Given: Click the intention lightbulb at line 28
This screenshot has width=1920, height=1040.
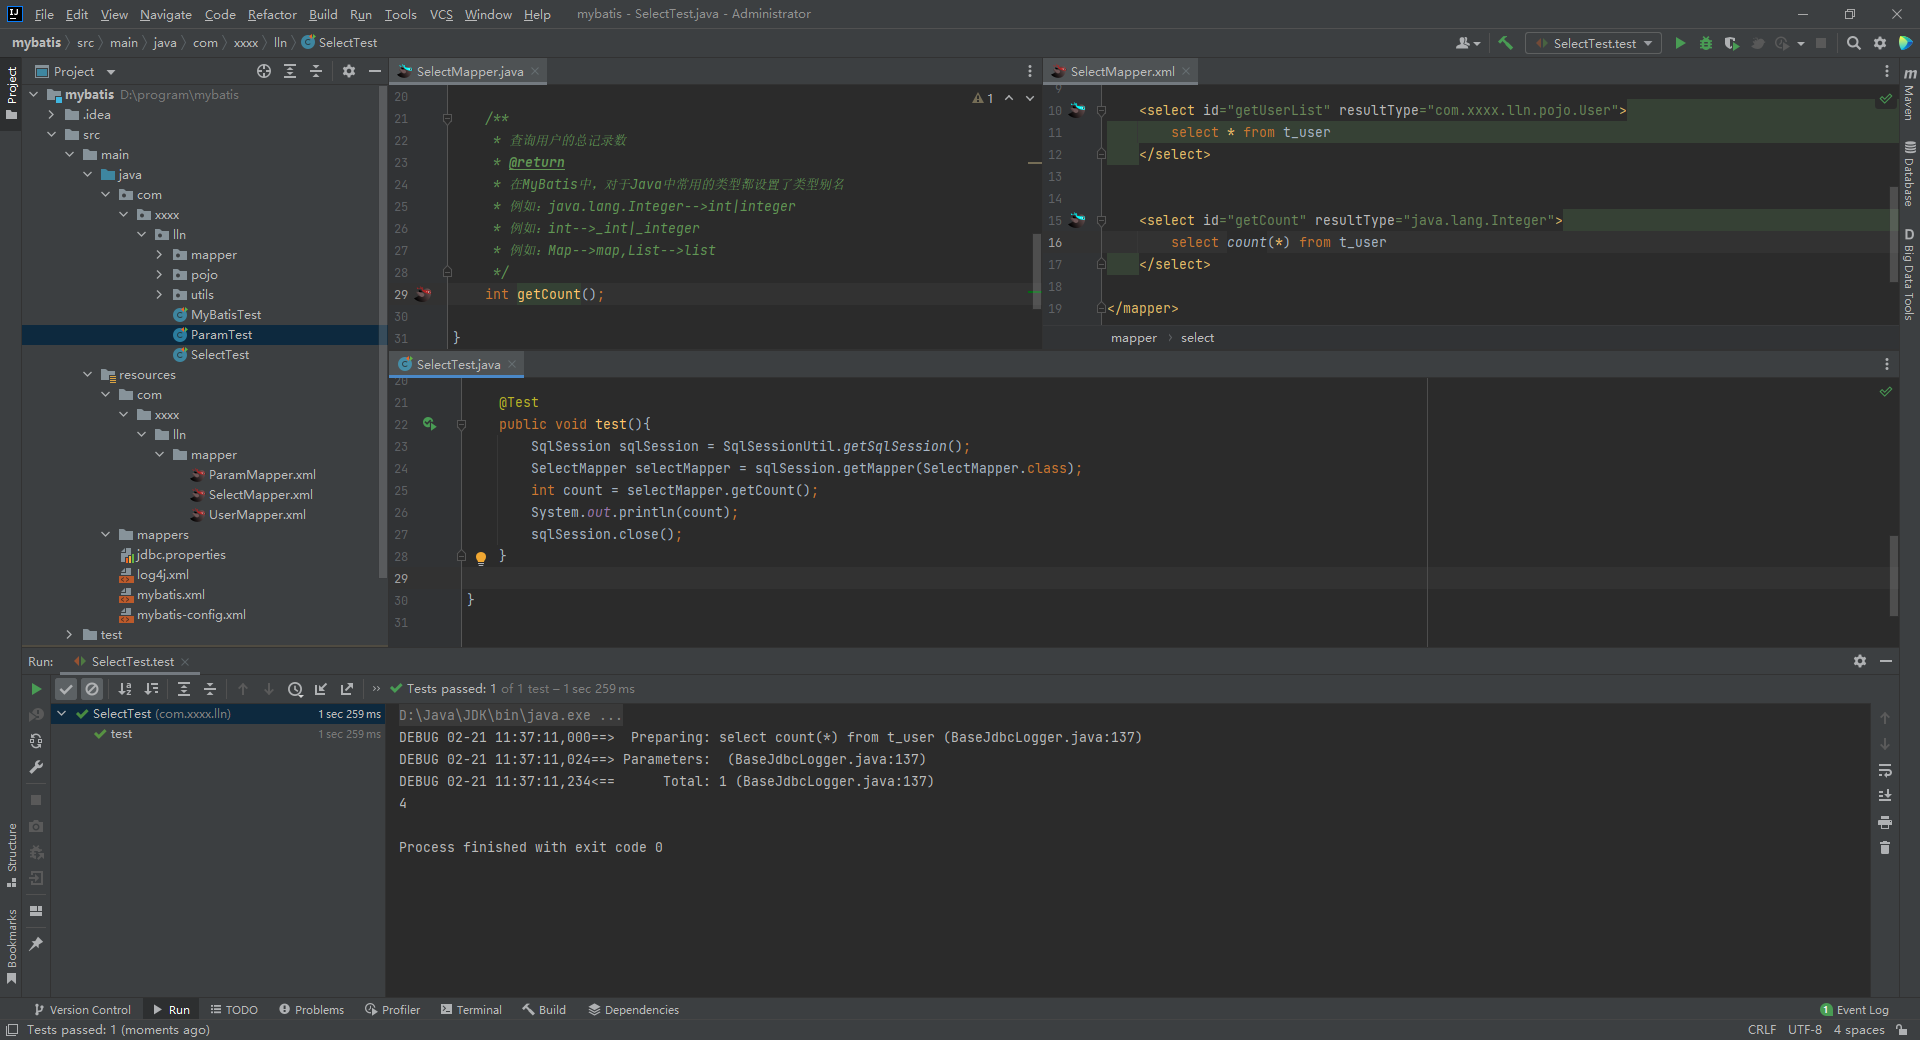Looking at the screenshot, I should 481,557.
